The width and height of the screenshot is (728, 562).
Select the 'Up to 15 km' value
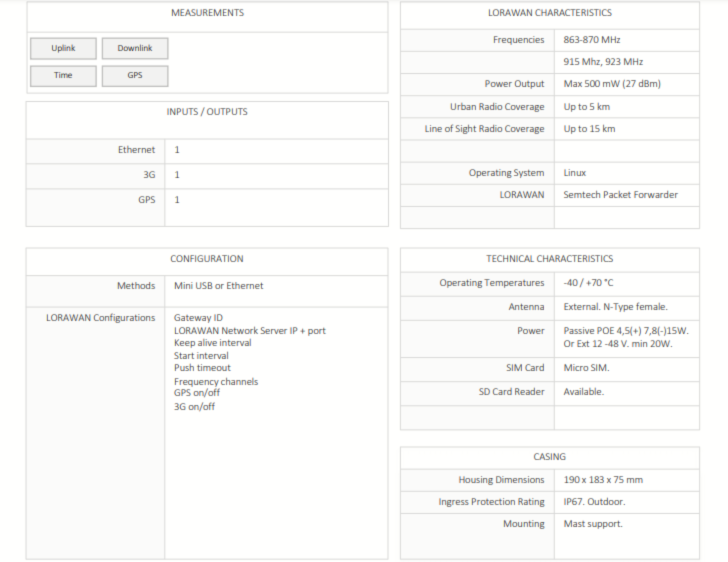point(589,129)
